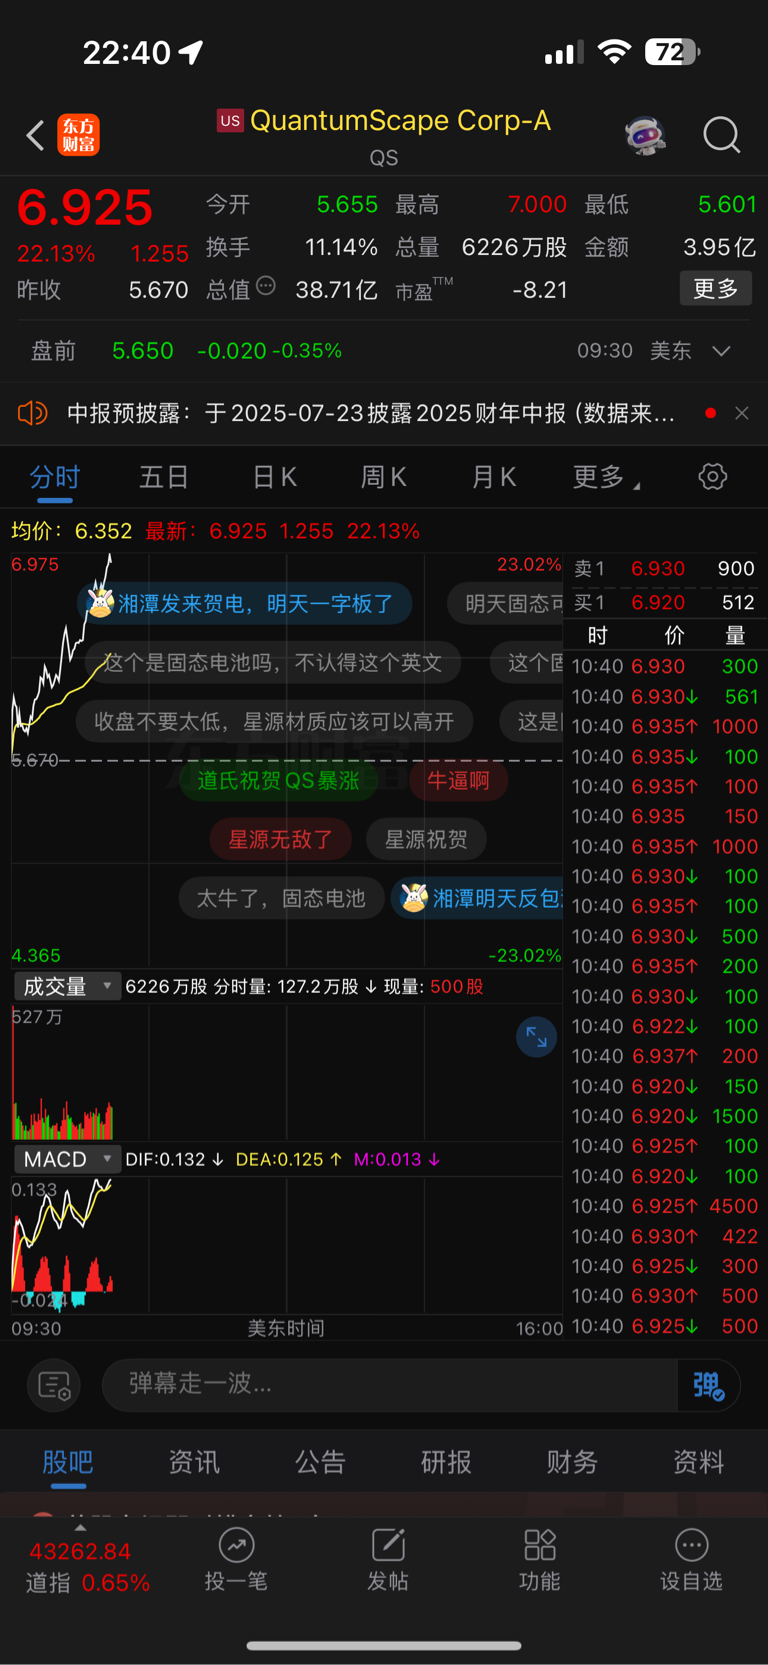The height and width of the screenshot is (1665, 768).
Task: Open the 财务 tab
Action: (572, 1462)
